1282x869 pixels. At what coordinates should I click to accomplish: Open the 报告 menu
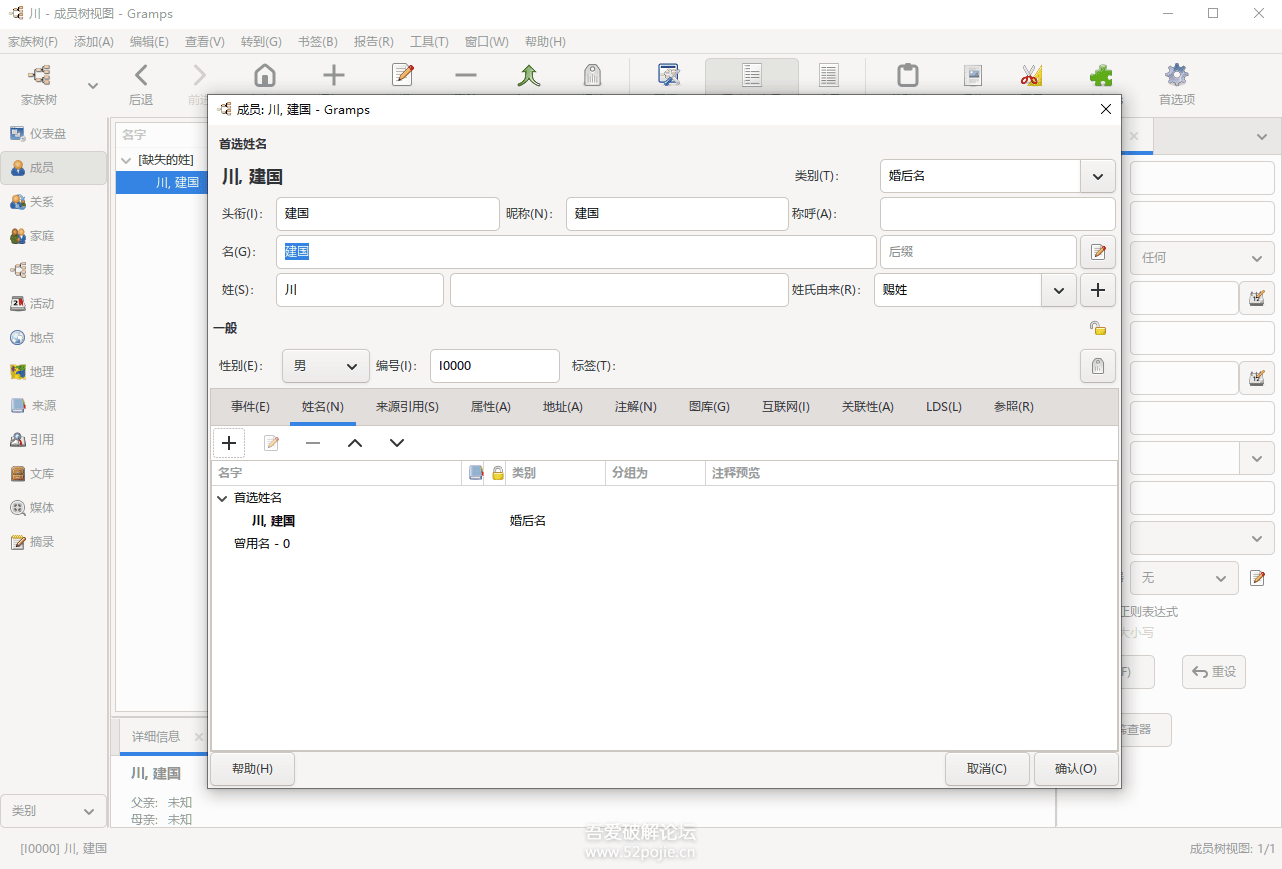pyautogui.click(x=373, y=42)
